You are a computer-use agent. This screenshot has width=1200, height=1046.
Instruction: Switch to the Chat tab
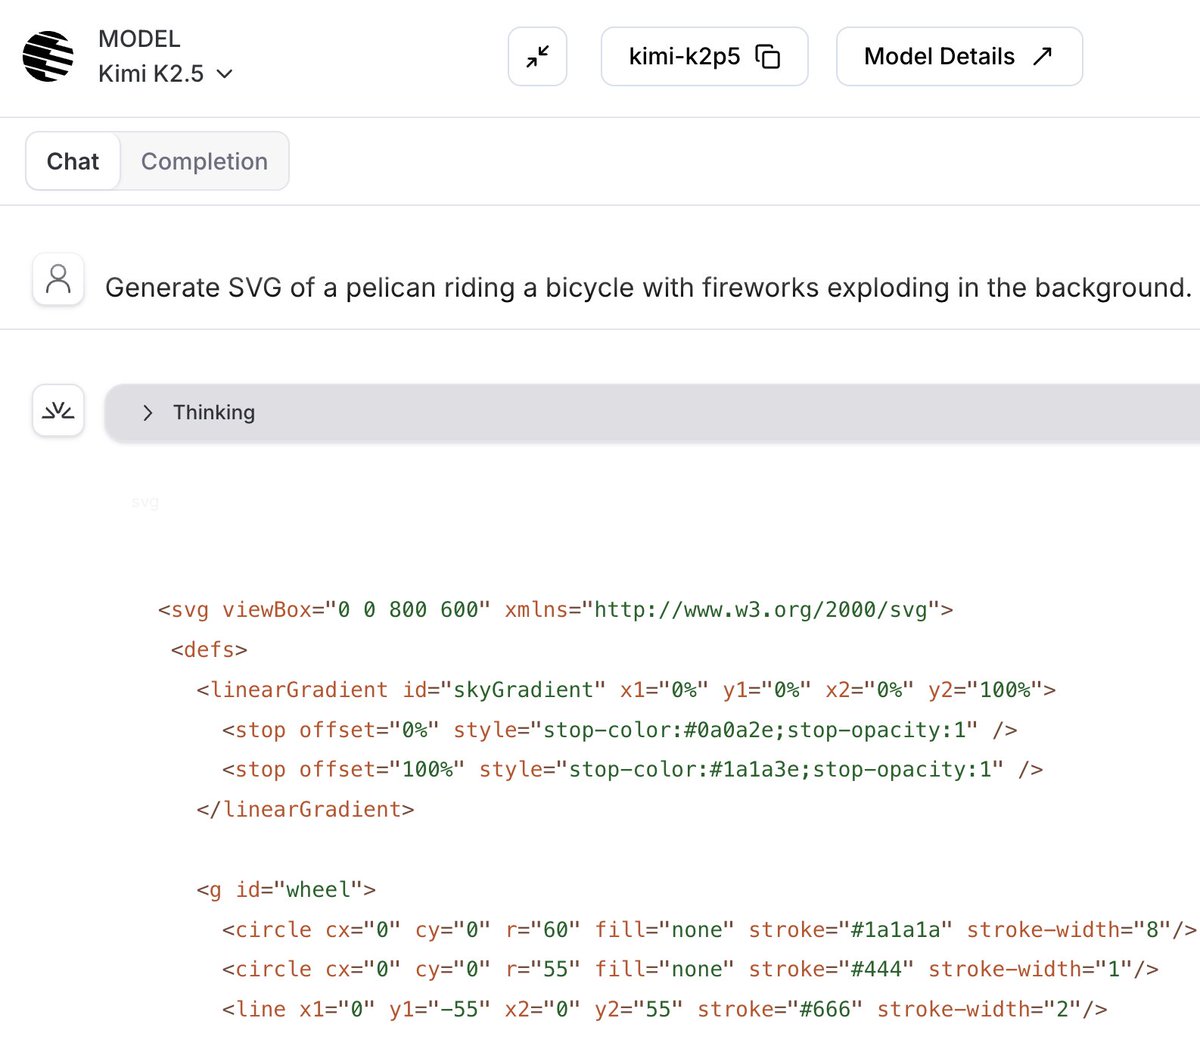(x=73, y=161)
